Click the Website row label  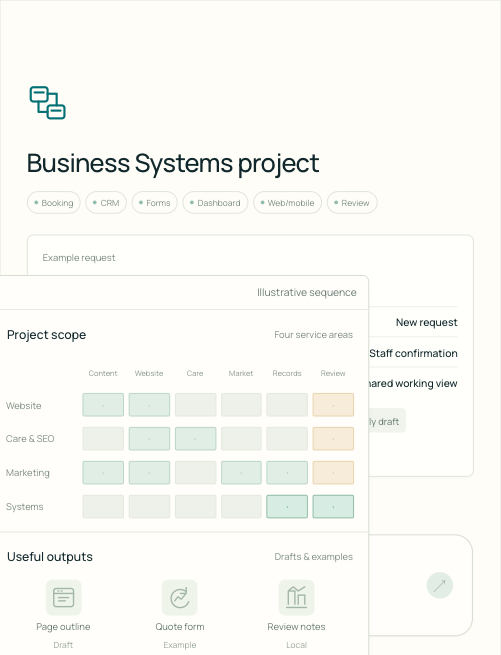(23, 406)
